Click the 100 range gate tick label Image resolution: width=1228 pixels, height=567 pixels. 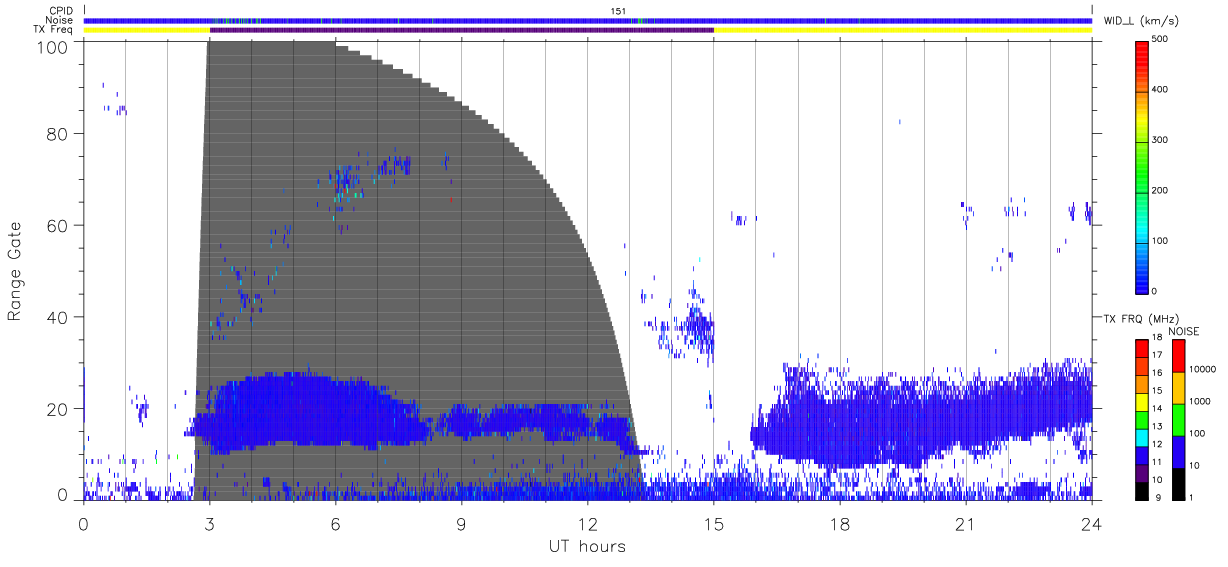tap(51, 47)
